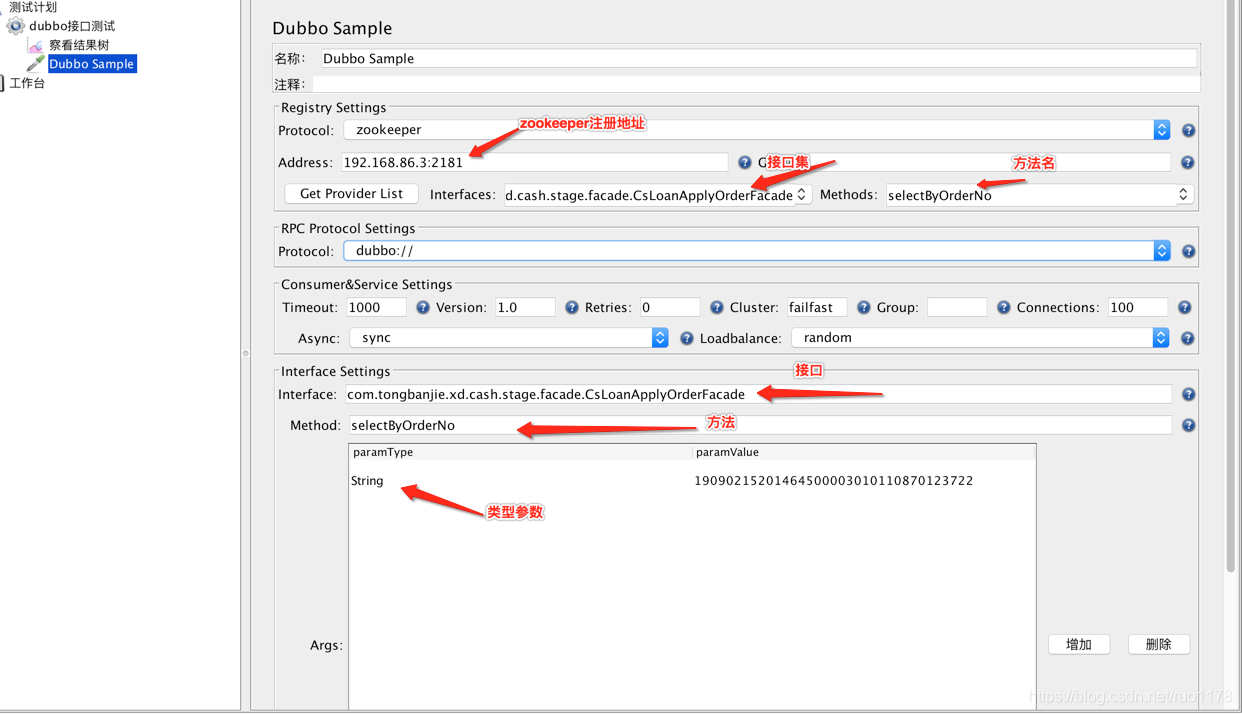This screenshot has height=715, width=1242.
Task: Open the dubbo:// RPC Protocol dropdown
Action: 1160,251
